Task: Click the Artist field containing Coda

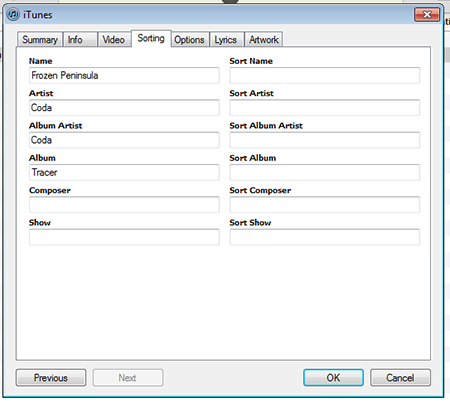Action: (124, 108)
